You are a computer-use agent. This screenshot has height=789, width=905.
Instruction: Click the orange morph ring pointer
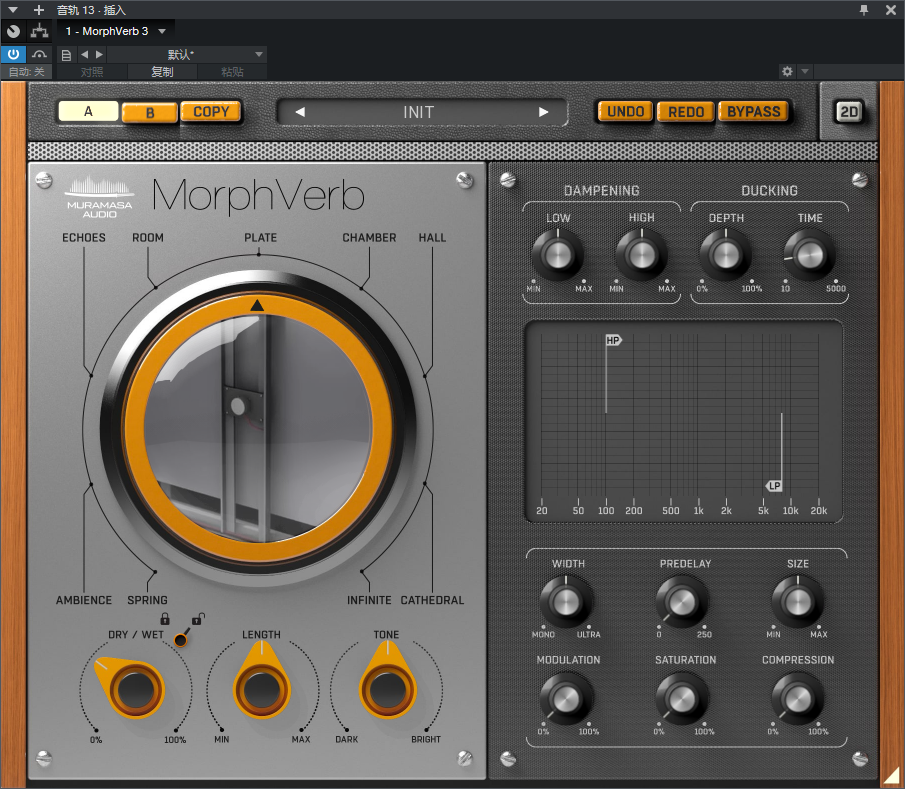pos(257,305)
